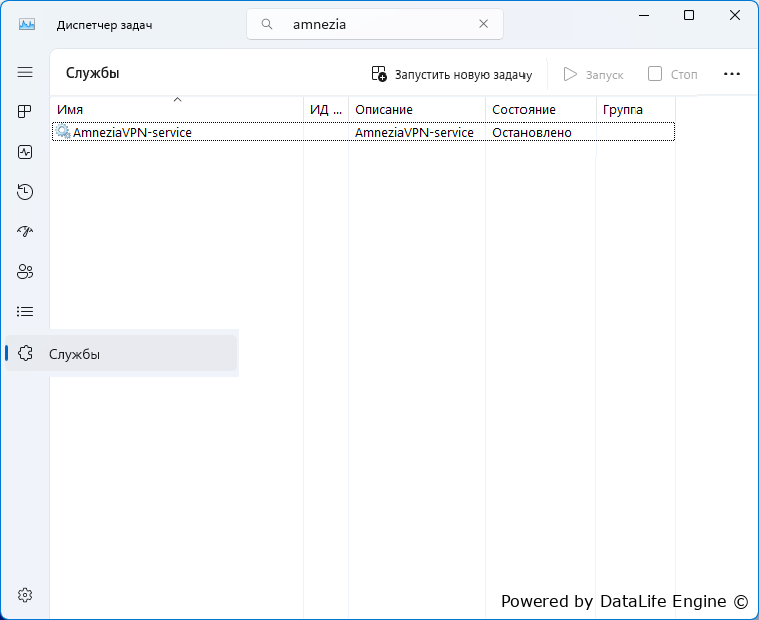Open the Details list page icon
The width and height of the screenshot is (759, 620).
[25, 311]
